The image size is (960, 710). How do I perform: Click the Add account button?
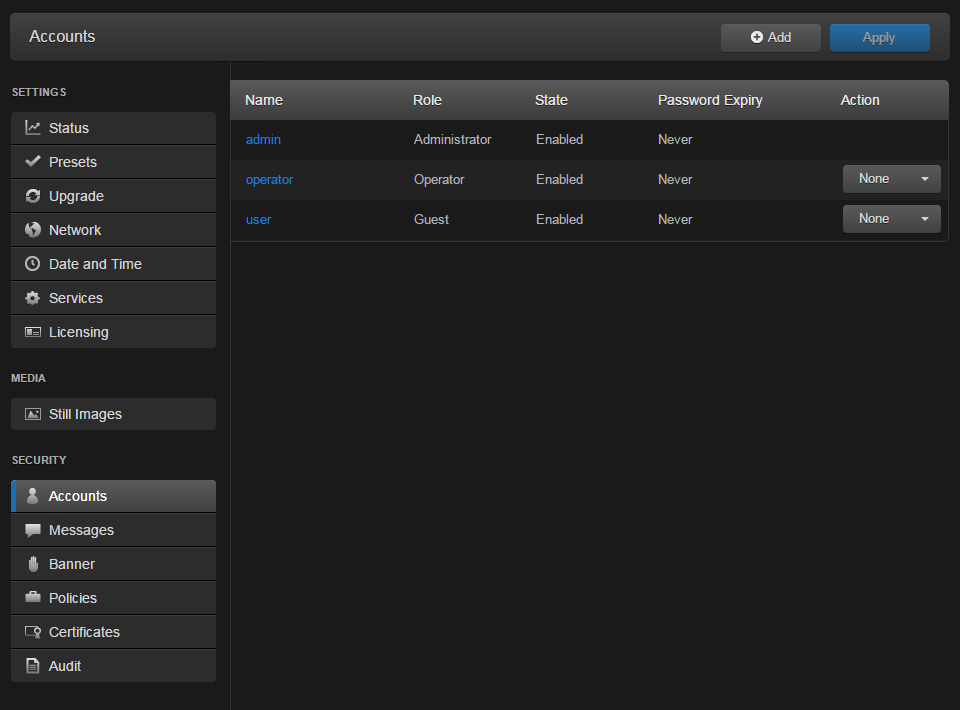(x=770, y=37)
